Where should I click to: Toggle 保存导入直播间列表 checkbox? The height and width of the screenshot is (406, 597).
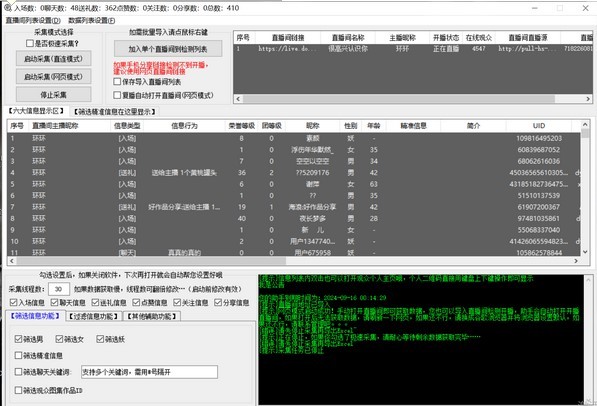coord(117,82)
